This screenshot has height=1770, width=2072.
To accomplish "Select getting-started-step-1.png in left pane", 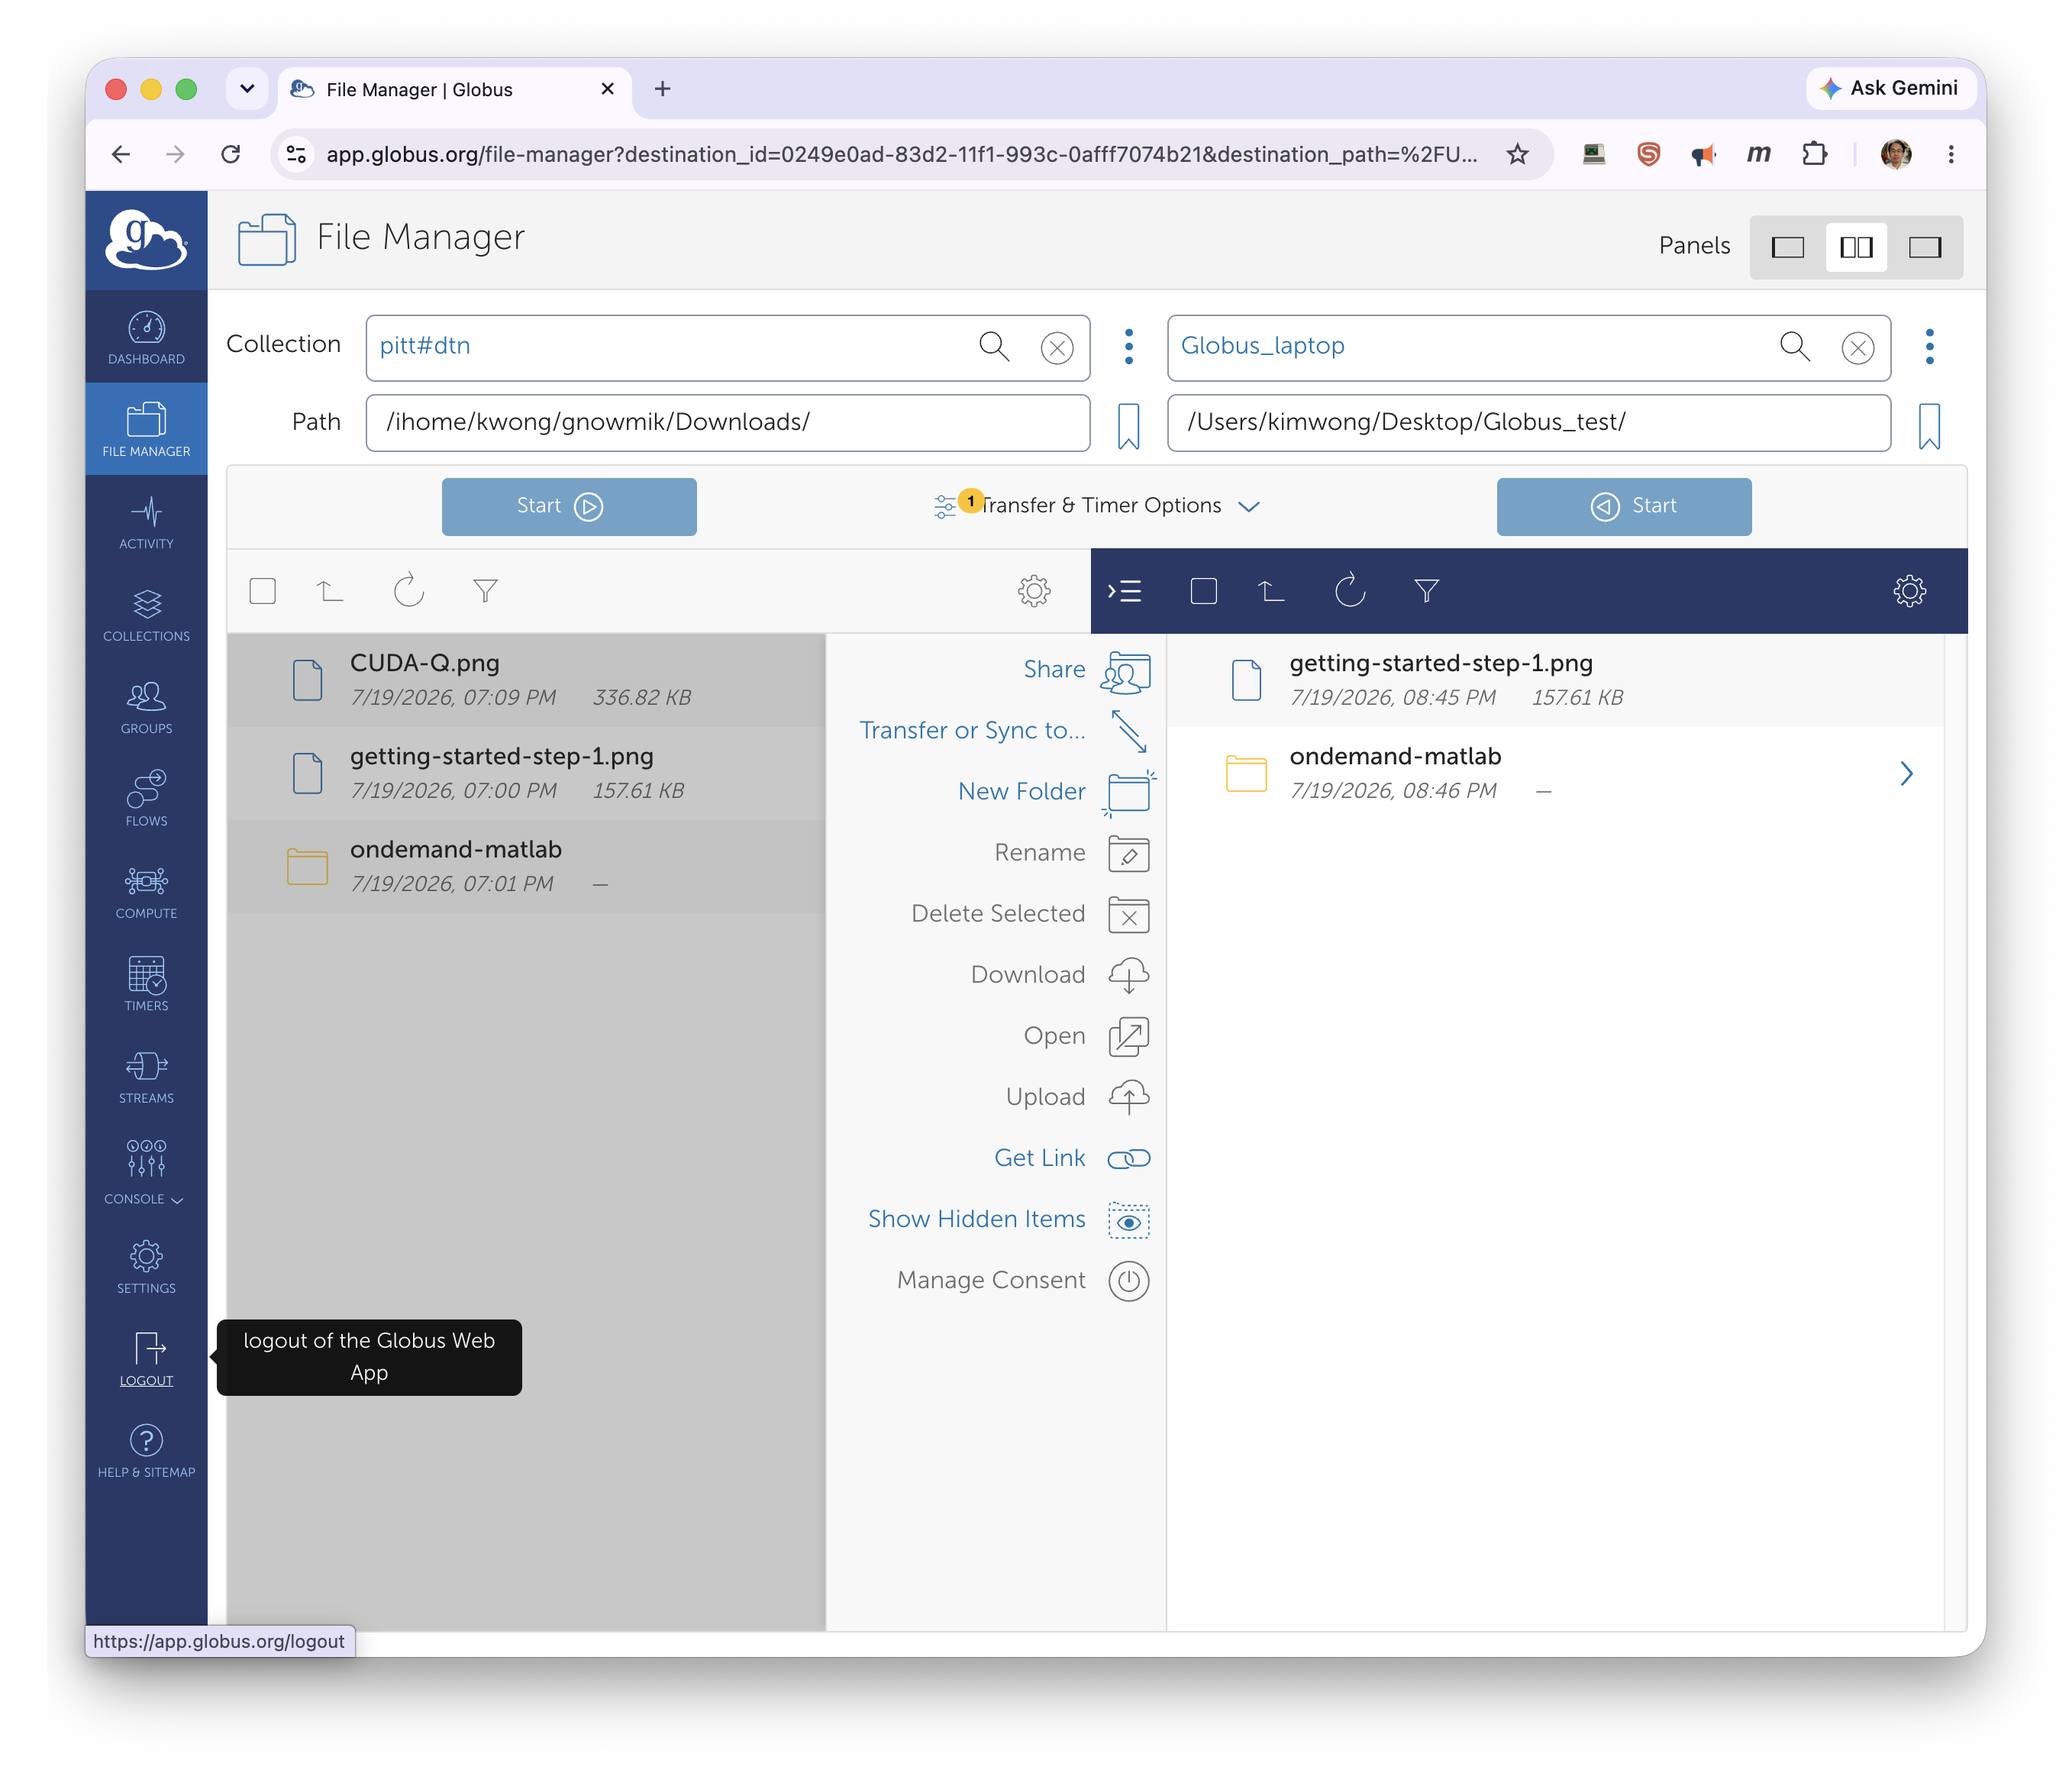I will tap(526, 773).
